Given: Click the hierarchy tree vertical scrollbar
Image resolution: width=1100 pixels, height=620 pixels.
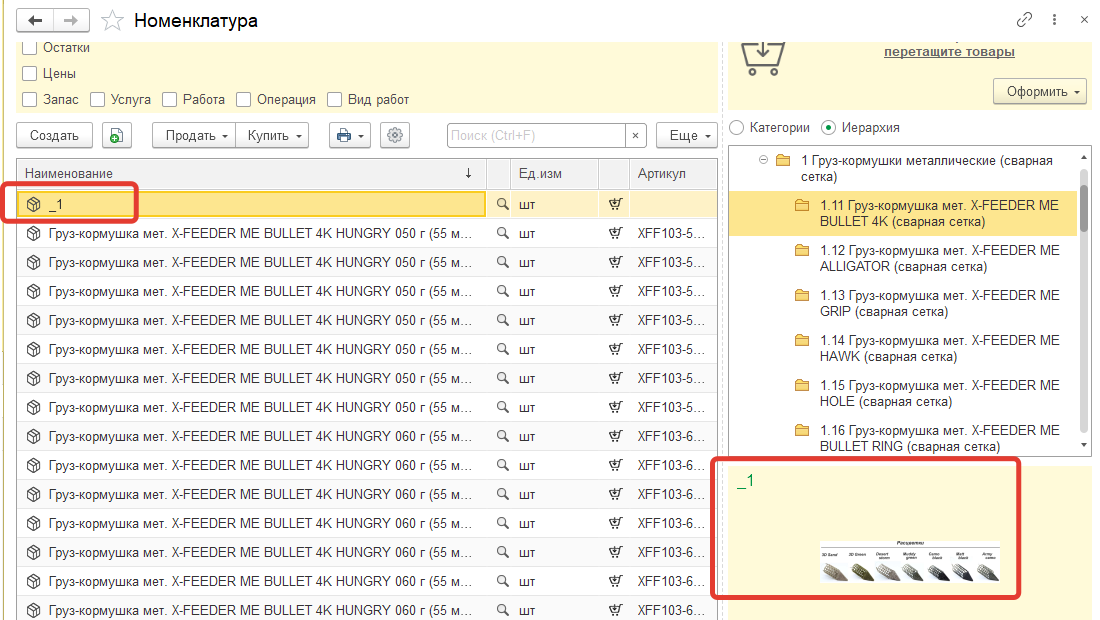Looking at the screenshot, I should pyautogui.click(x=1085, y=300).
